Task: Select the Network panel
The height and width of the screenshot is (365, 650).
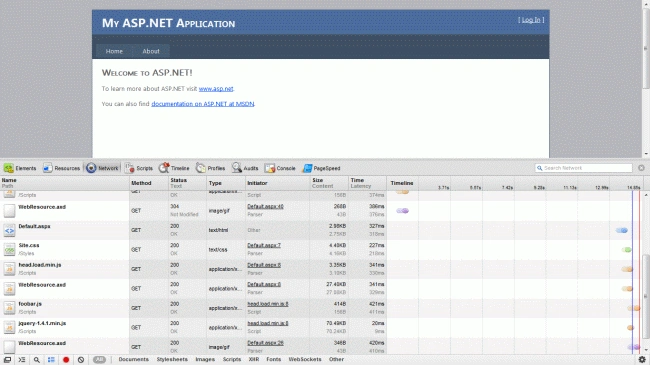Action: 102,168
